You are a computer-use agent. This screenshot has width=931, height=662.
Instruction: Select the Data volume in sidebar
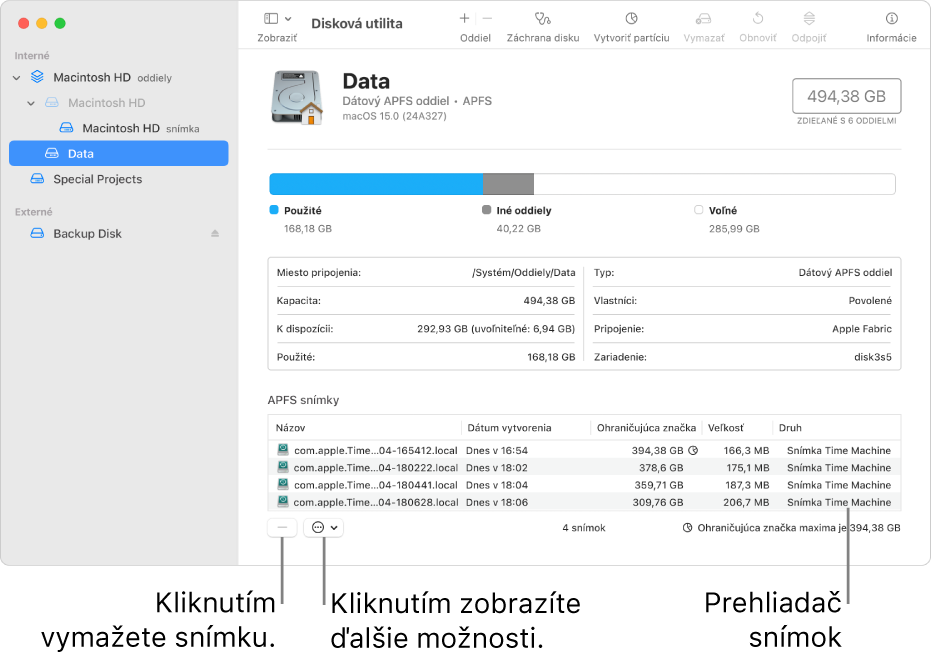tap(119, 153)
